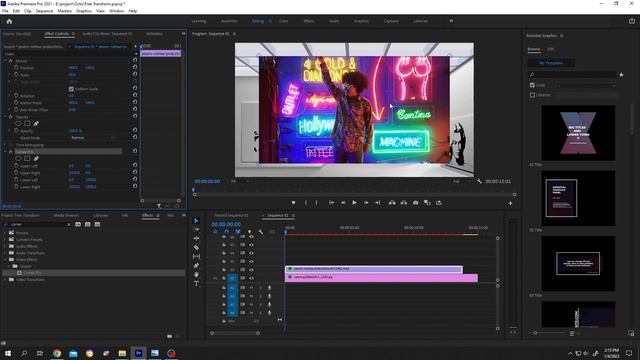Toggle animation stopwatch for Upper Left
This screenshot has width=640, height=360.
point(16,166)
